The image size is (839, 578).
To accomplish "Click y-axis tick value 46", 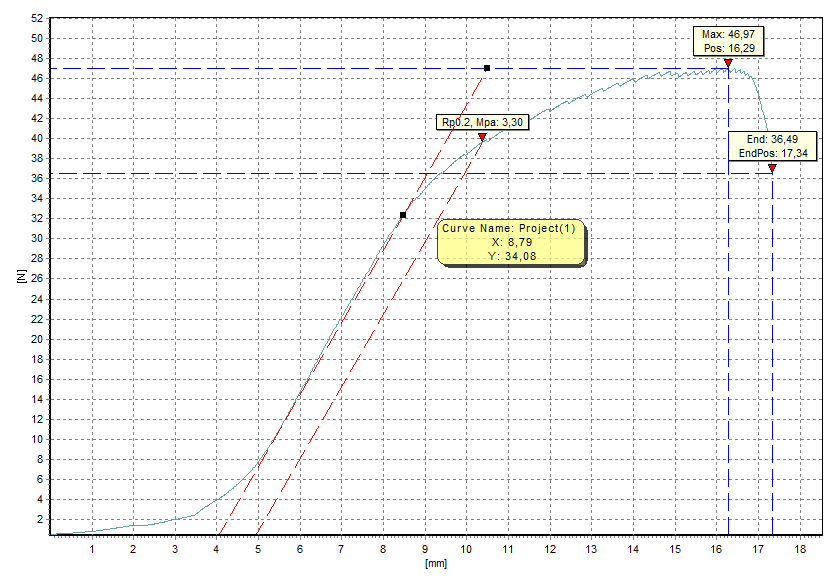I will click(x=36, y=78).
